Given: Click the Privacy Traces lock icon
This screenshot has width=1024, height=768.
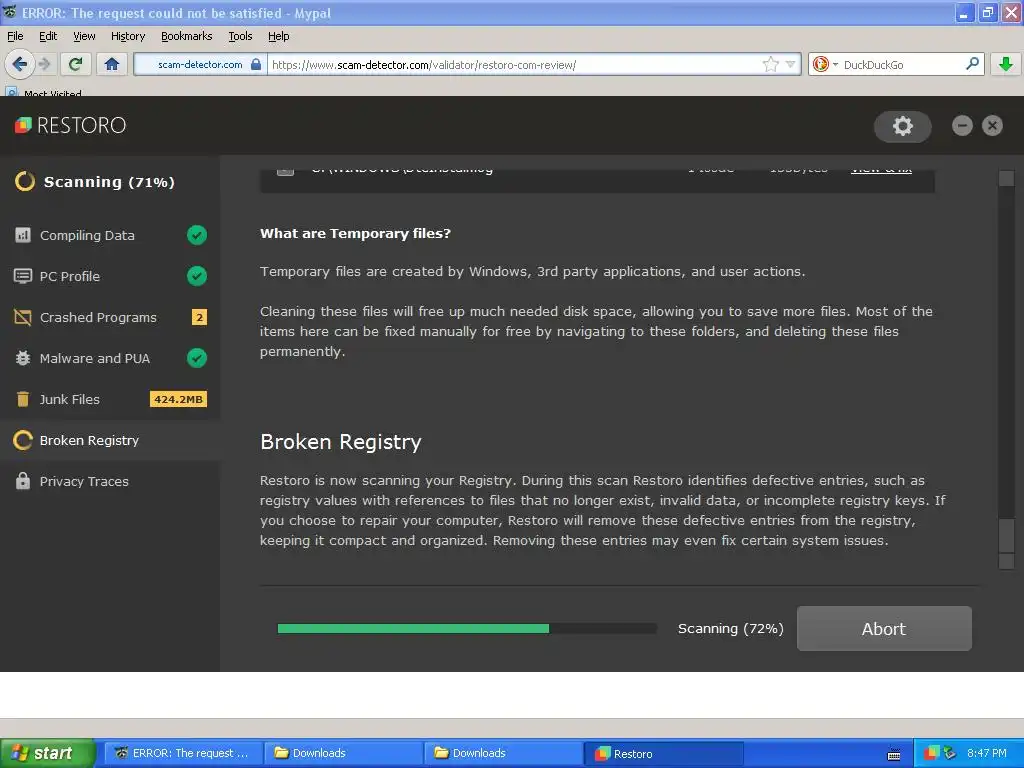Looking at the screenshot, I should click(23, 481).
